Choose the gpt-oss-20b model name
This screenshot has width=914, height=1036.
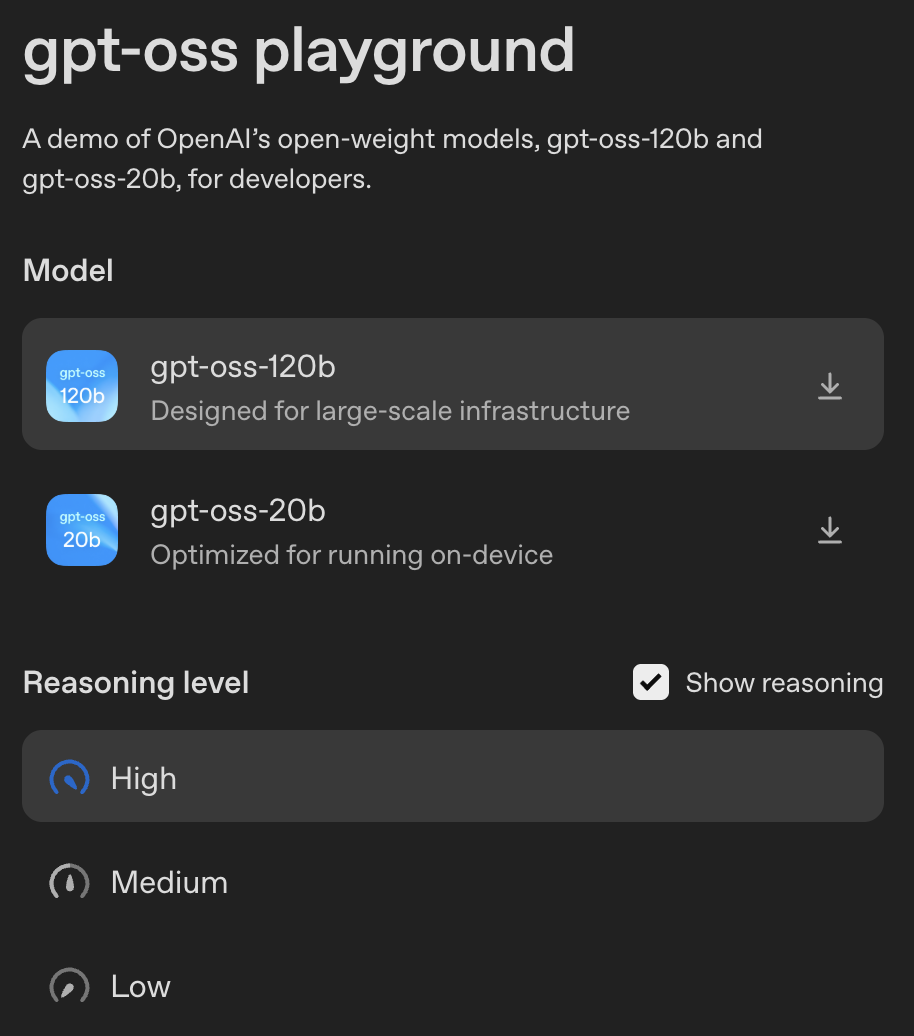(238, 511)
